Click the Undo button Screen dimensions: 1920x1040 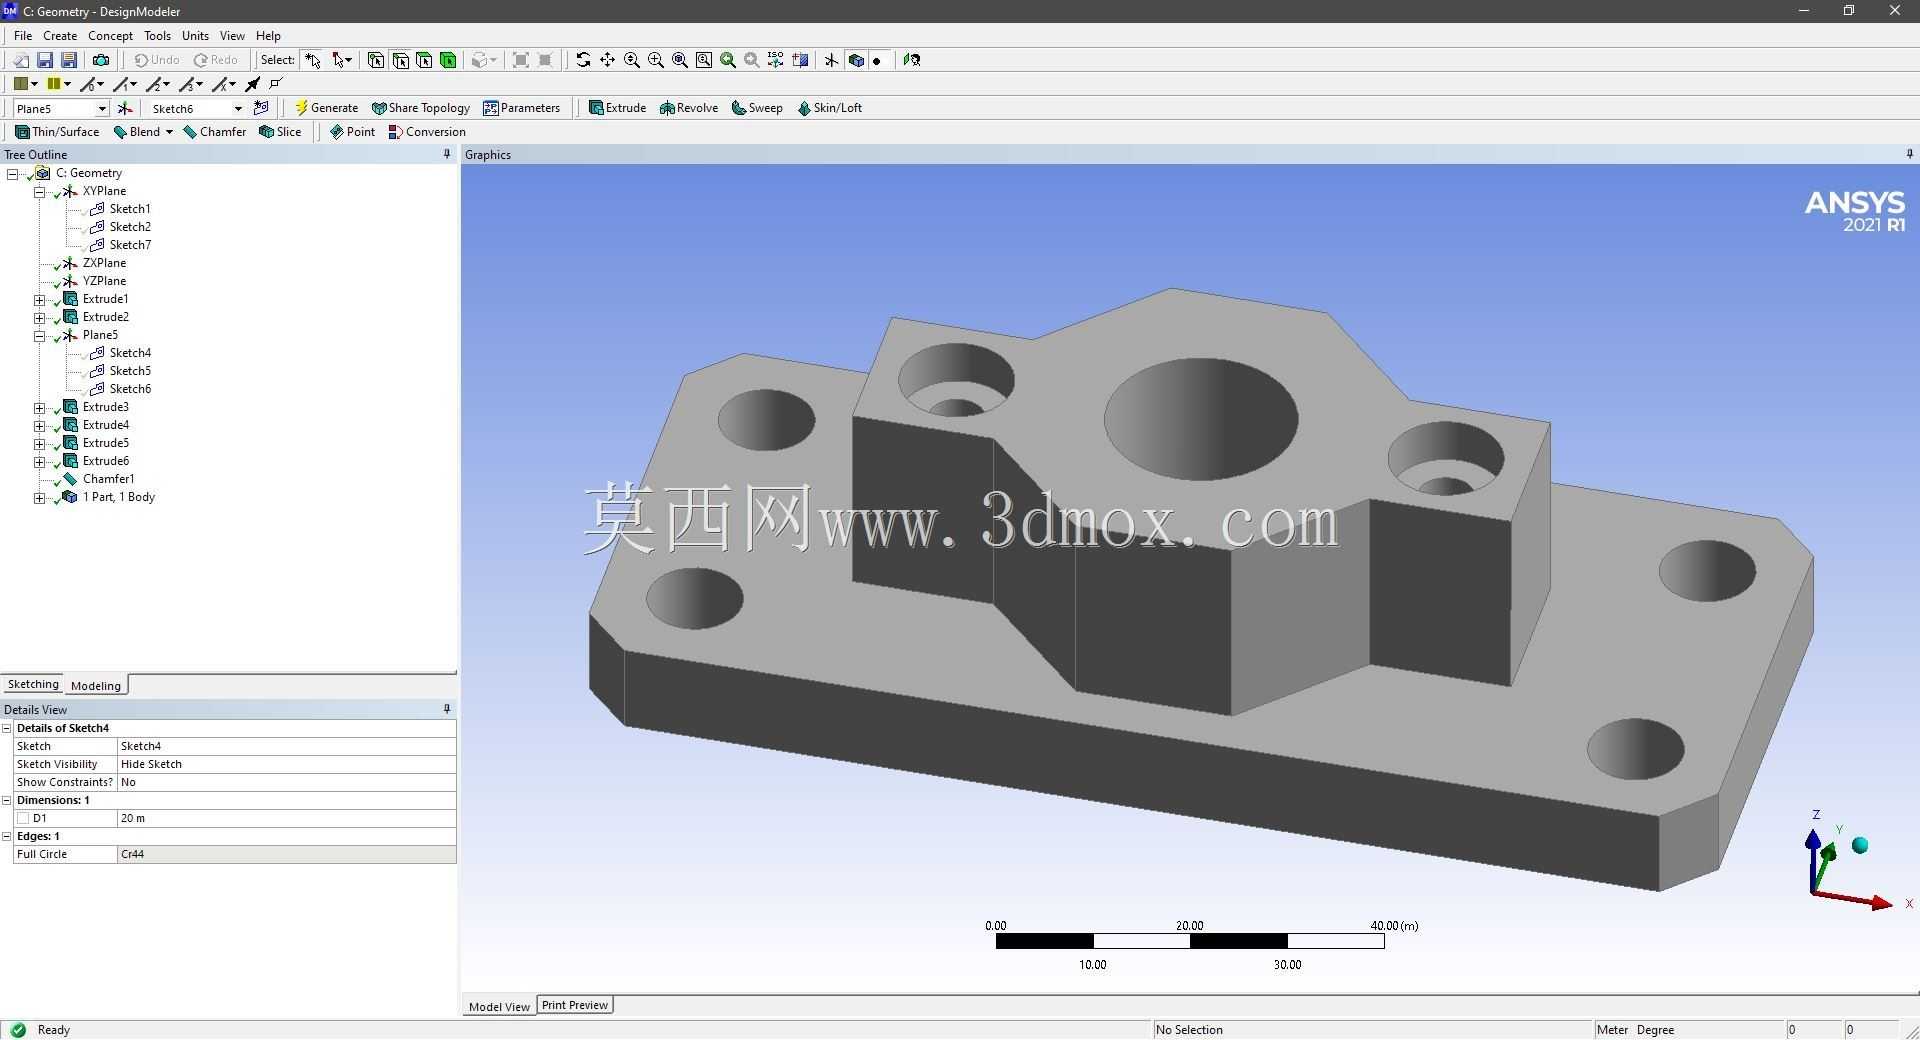tap(157, 60)
